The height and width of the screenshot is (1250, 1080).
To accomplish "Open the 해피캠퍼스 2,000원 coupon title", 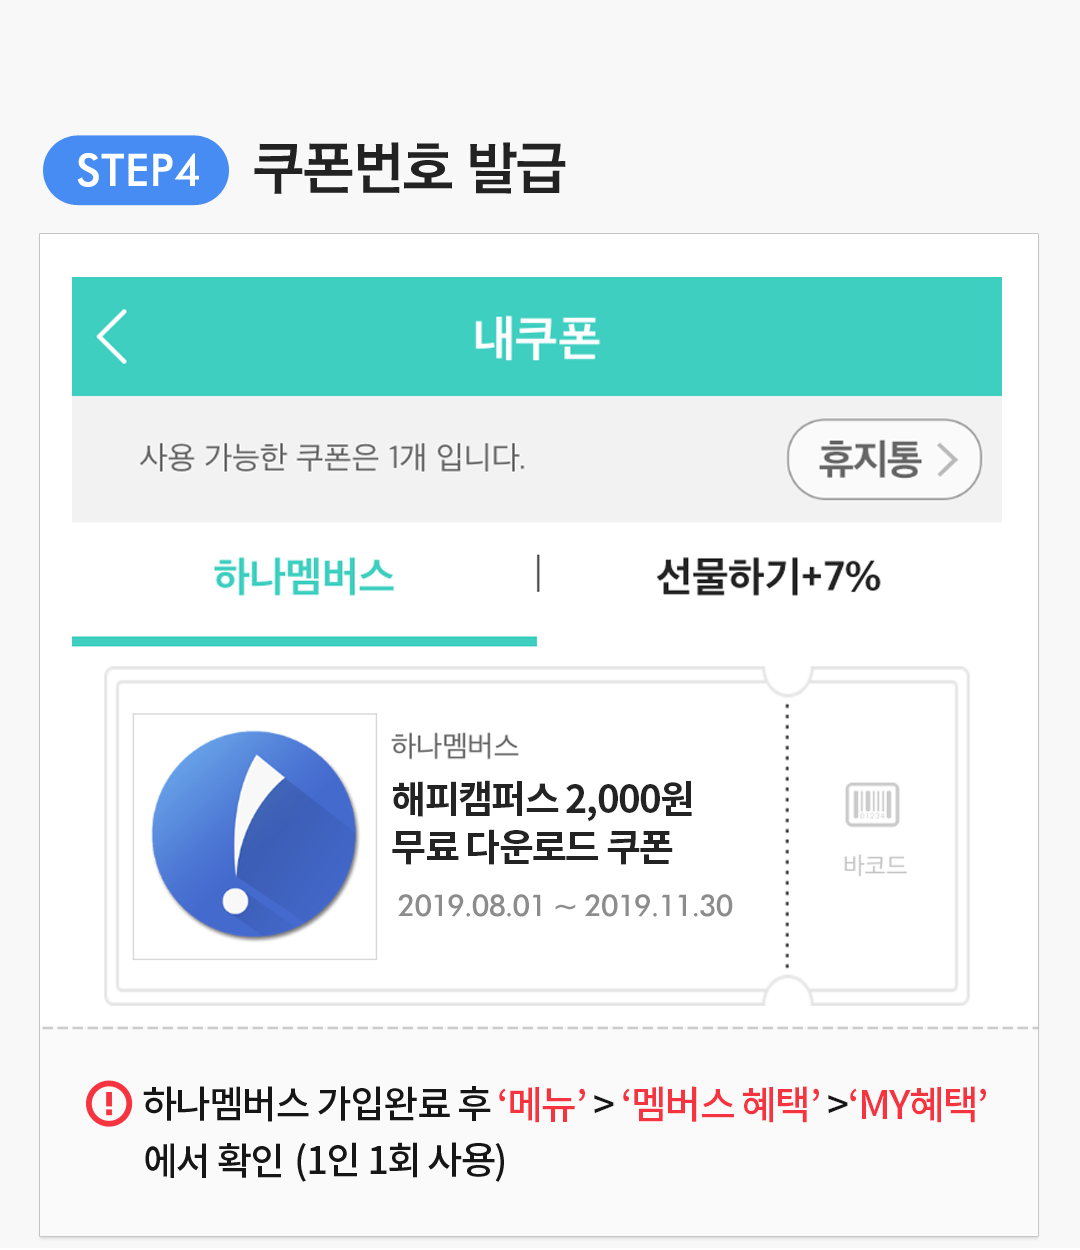I will [x=542, y=799].
